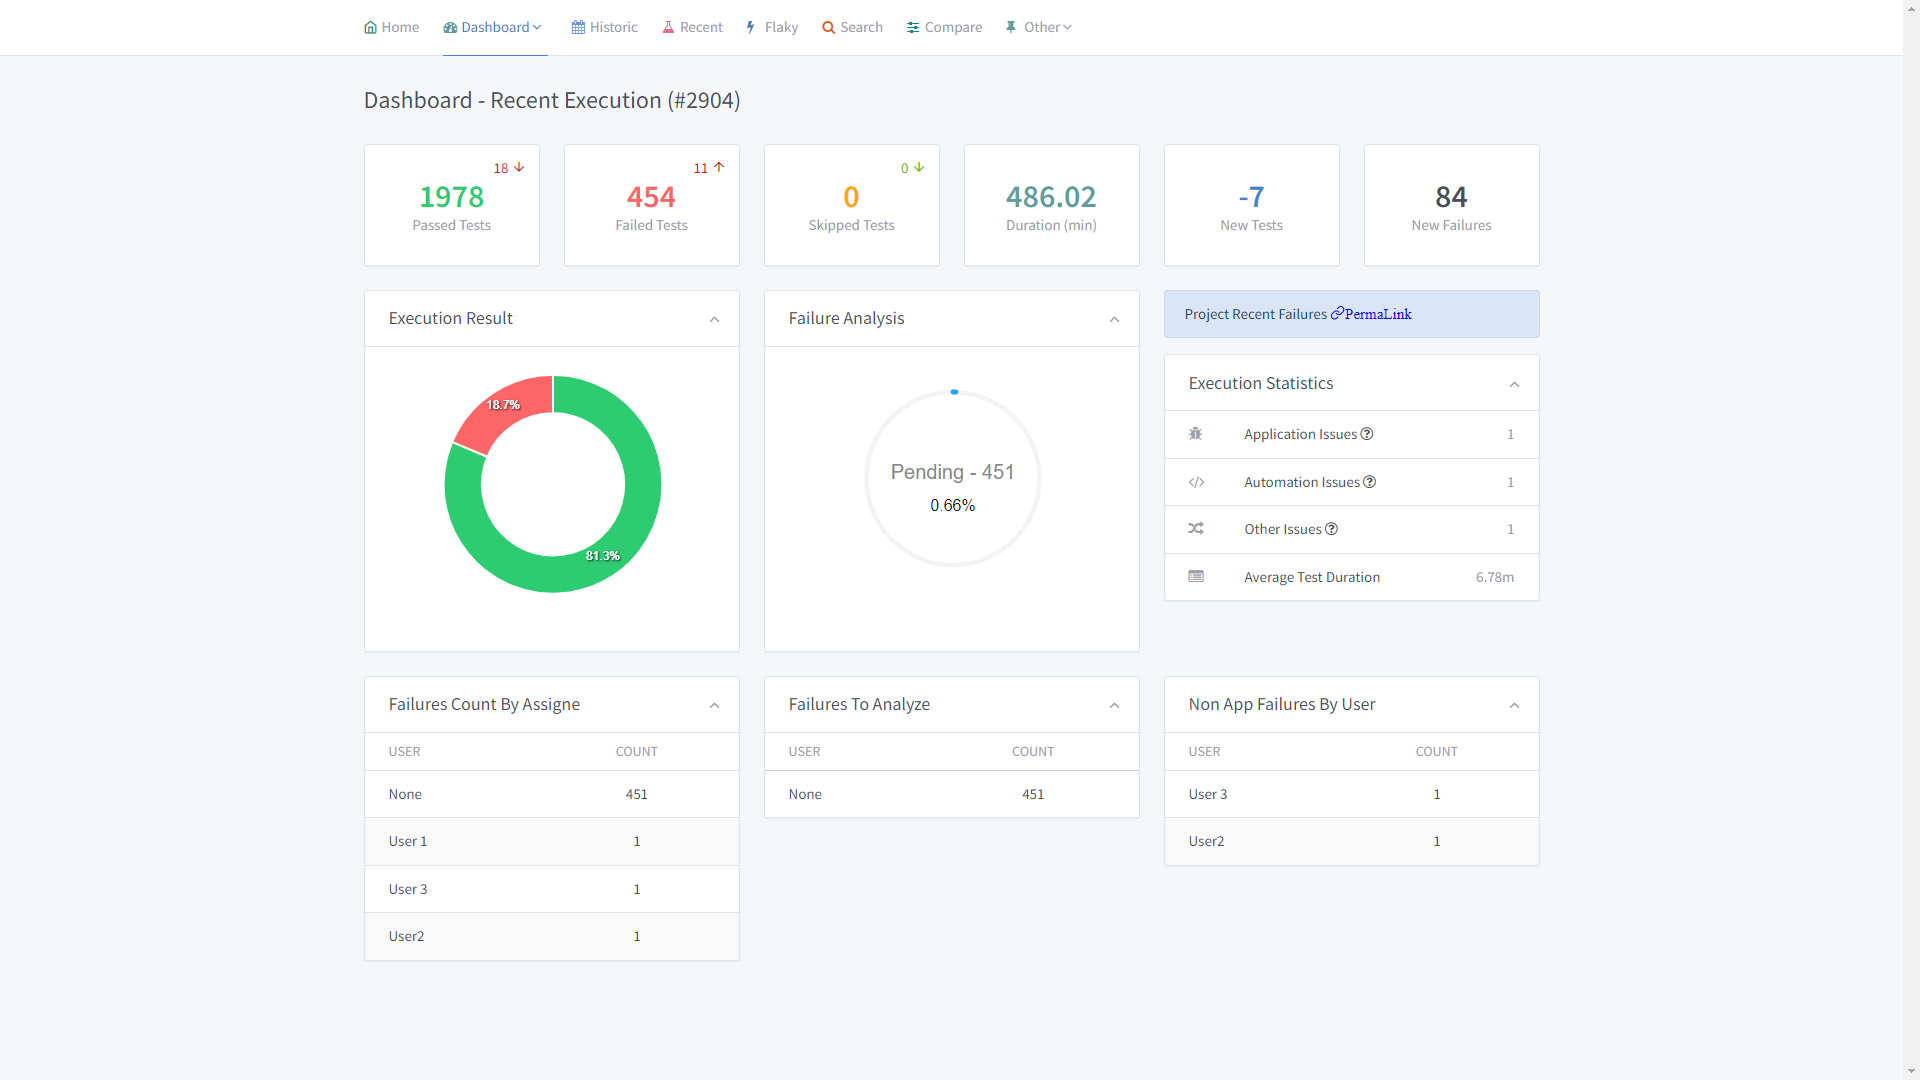This screenshot has width=1920, height=1080.
Task: Open the PermaLink for recent failures
Action: coord(1378,314)
